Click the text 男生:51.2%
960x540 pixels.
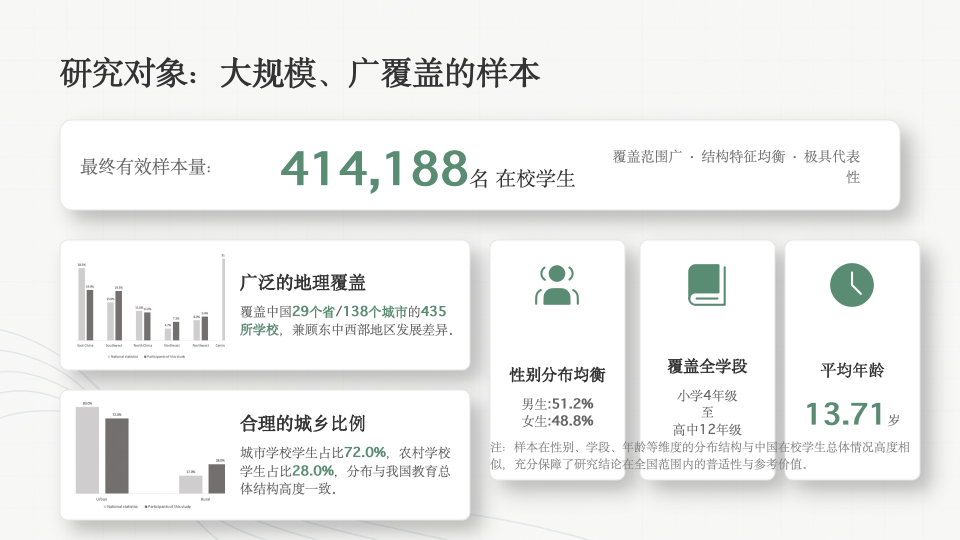[x=557, y=403]
